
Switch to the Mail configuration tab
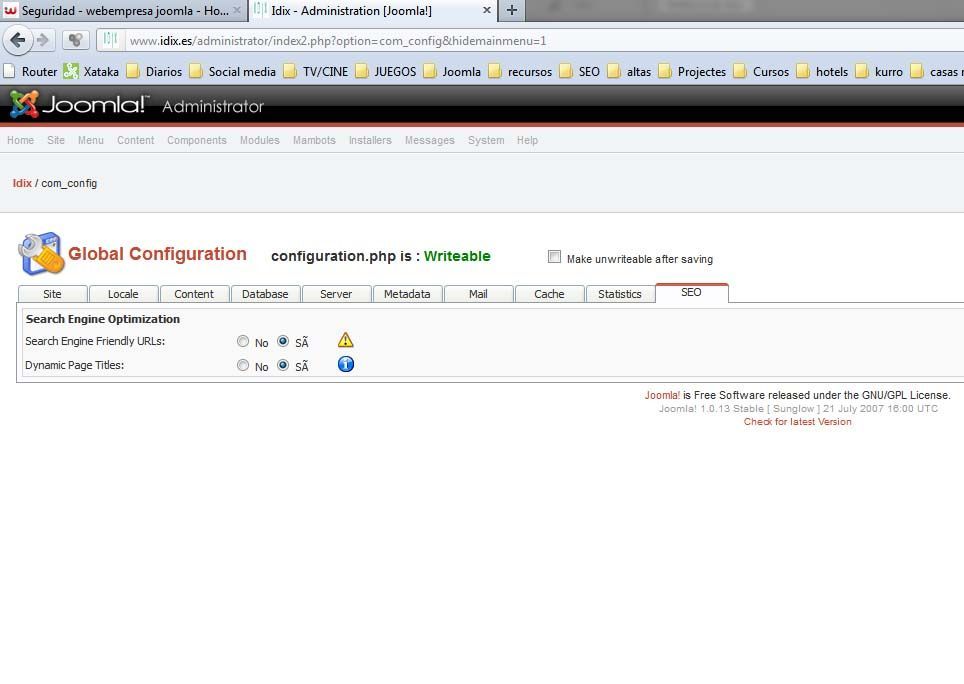[x=478, y=294]
